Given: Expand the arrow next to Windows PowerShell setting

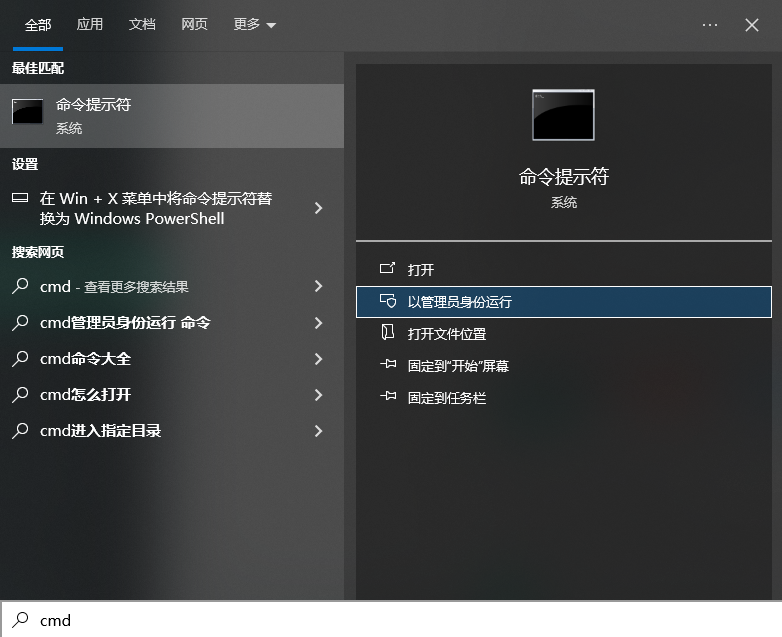Looking at the screenshot, I should point(318,208).
